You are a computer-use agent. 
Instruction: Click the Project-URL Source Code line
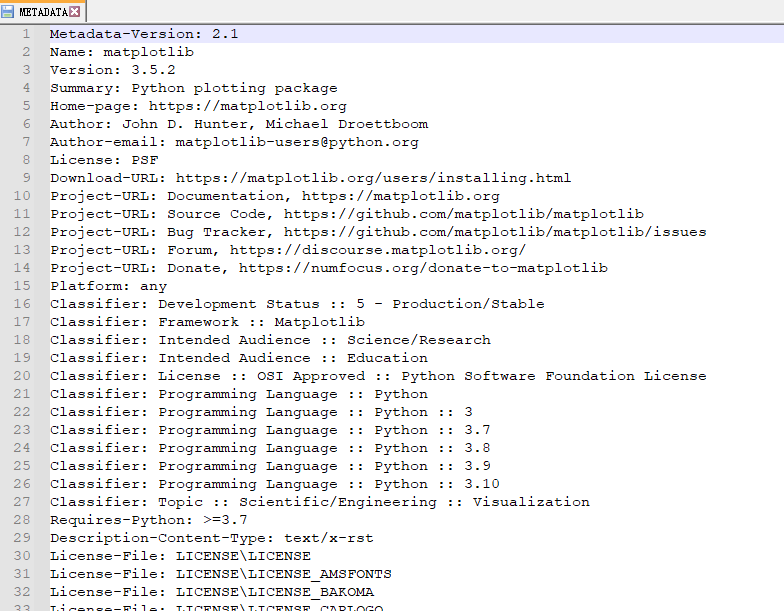click(346, 214)
